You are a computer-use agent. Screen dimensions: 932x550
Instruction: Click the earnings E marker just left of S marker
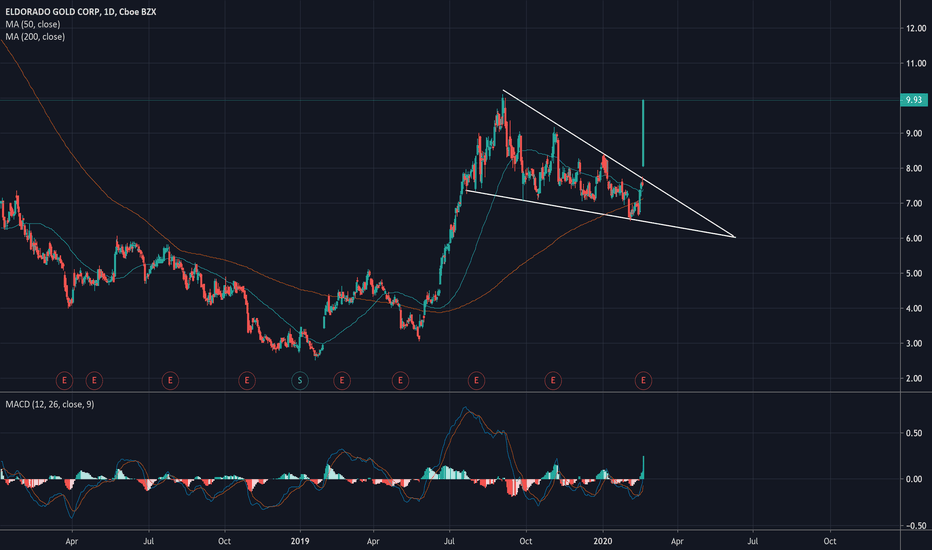click(x=247, y=381)
